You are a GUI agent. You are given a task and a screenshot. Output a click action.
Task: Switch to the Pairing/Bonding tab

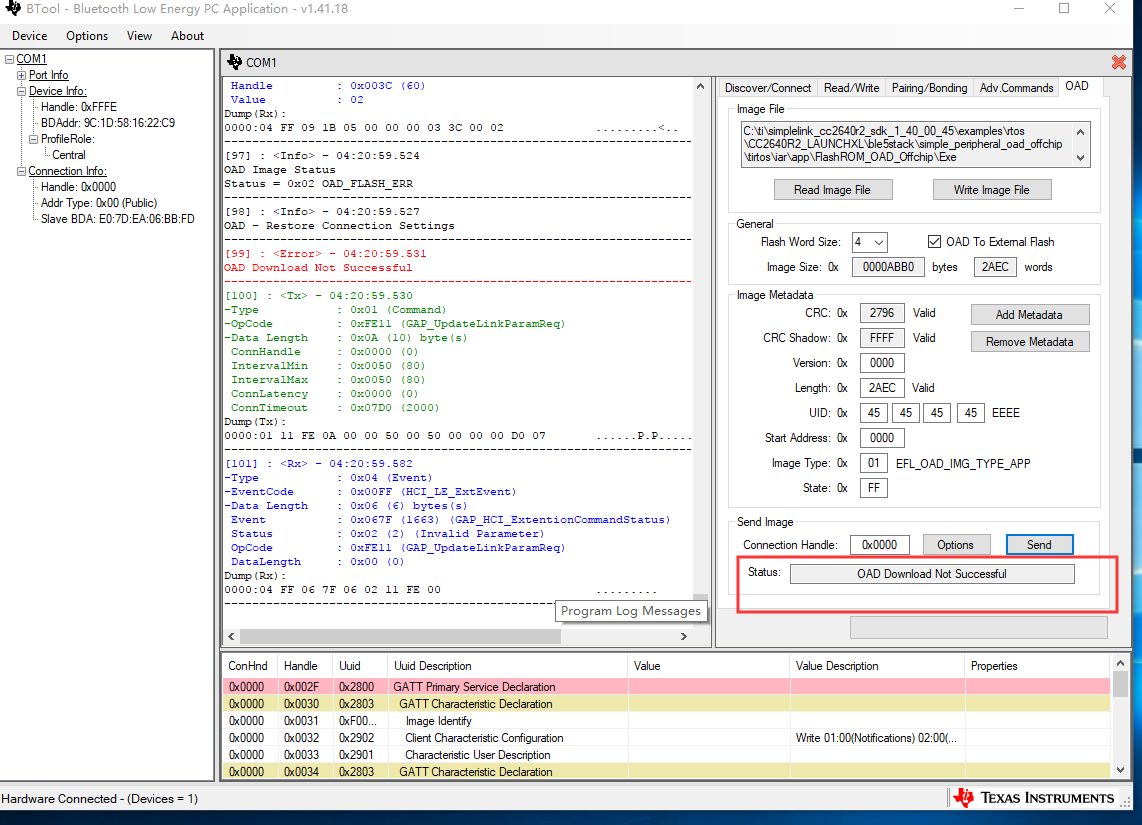pos(929,88)
